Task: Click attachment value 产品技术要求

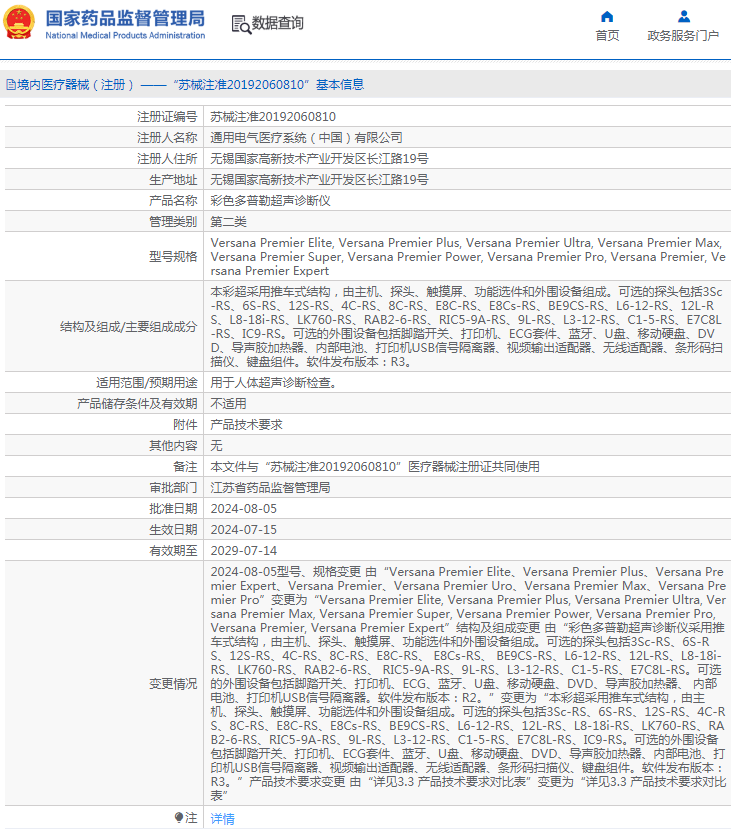Action: (x=246, y=424)
